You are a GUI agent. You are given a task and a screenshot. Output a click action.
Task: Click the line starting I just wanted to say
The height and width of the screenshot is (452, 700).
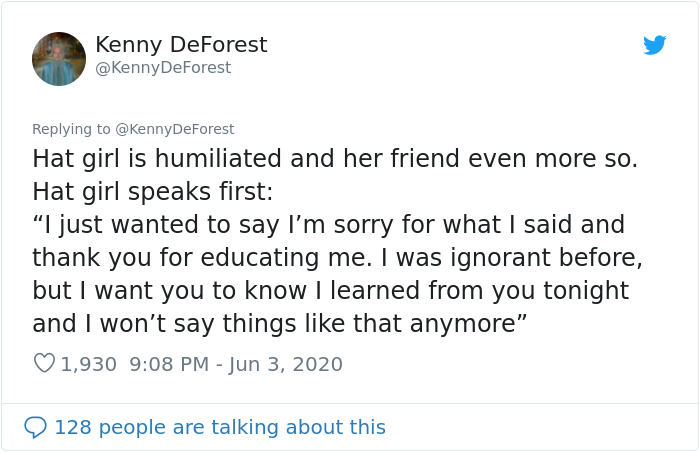329,225
